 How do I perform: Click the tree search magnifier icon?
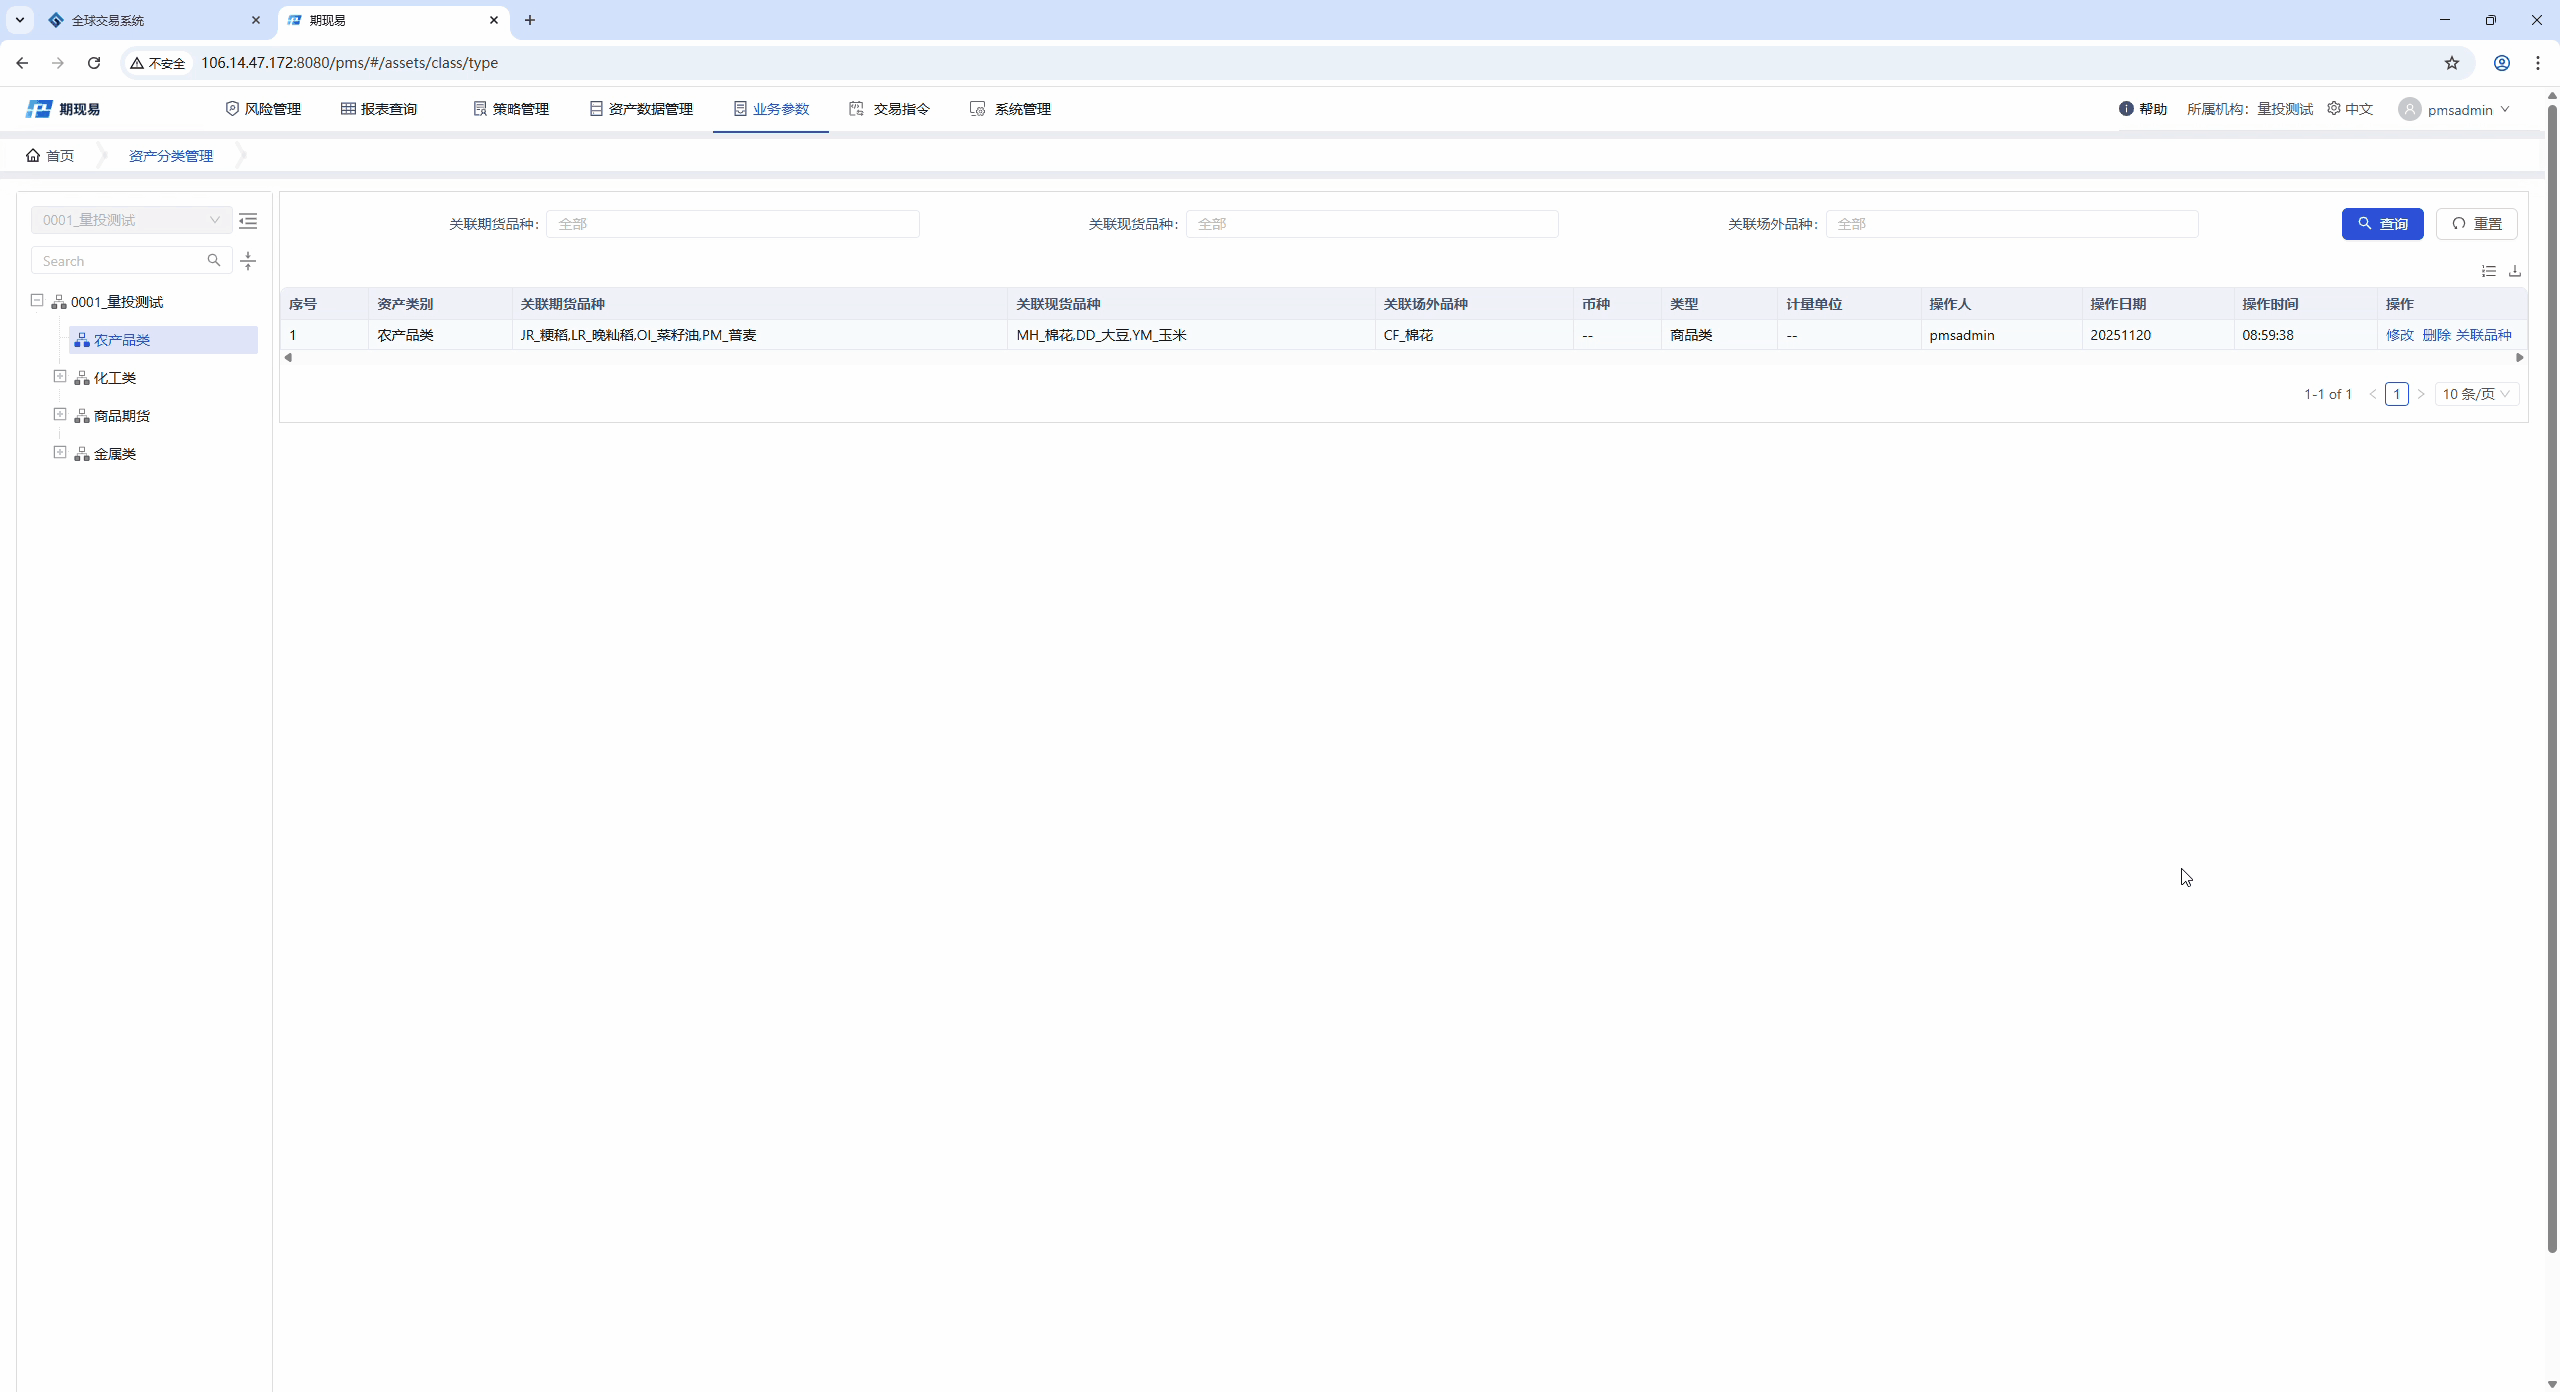(214, 260)
